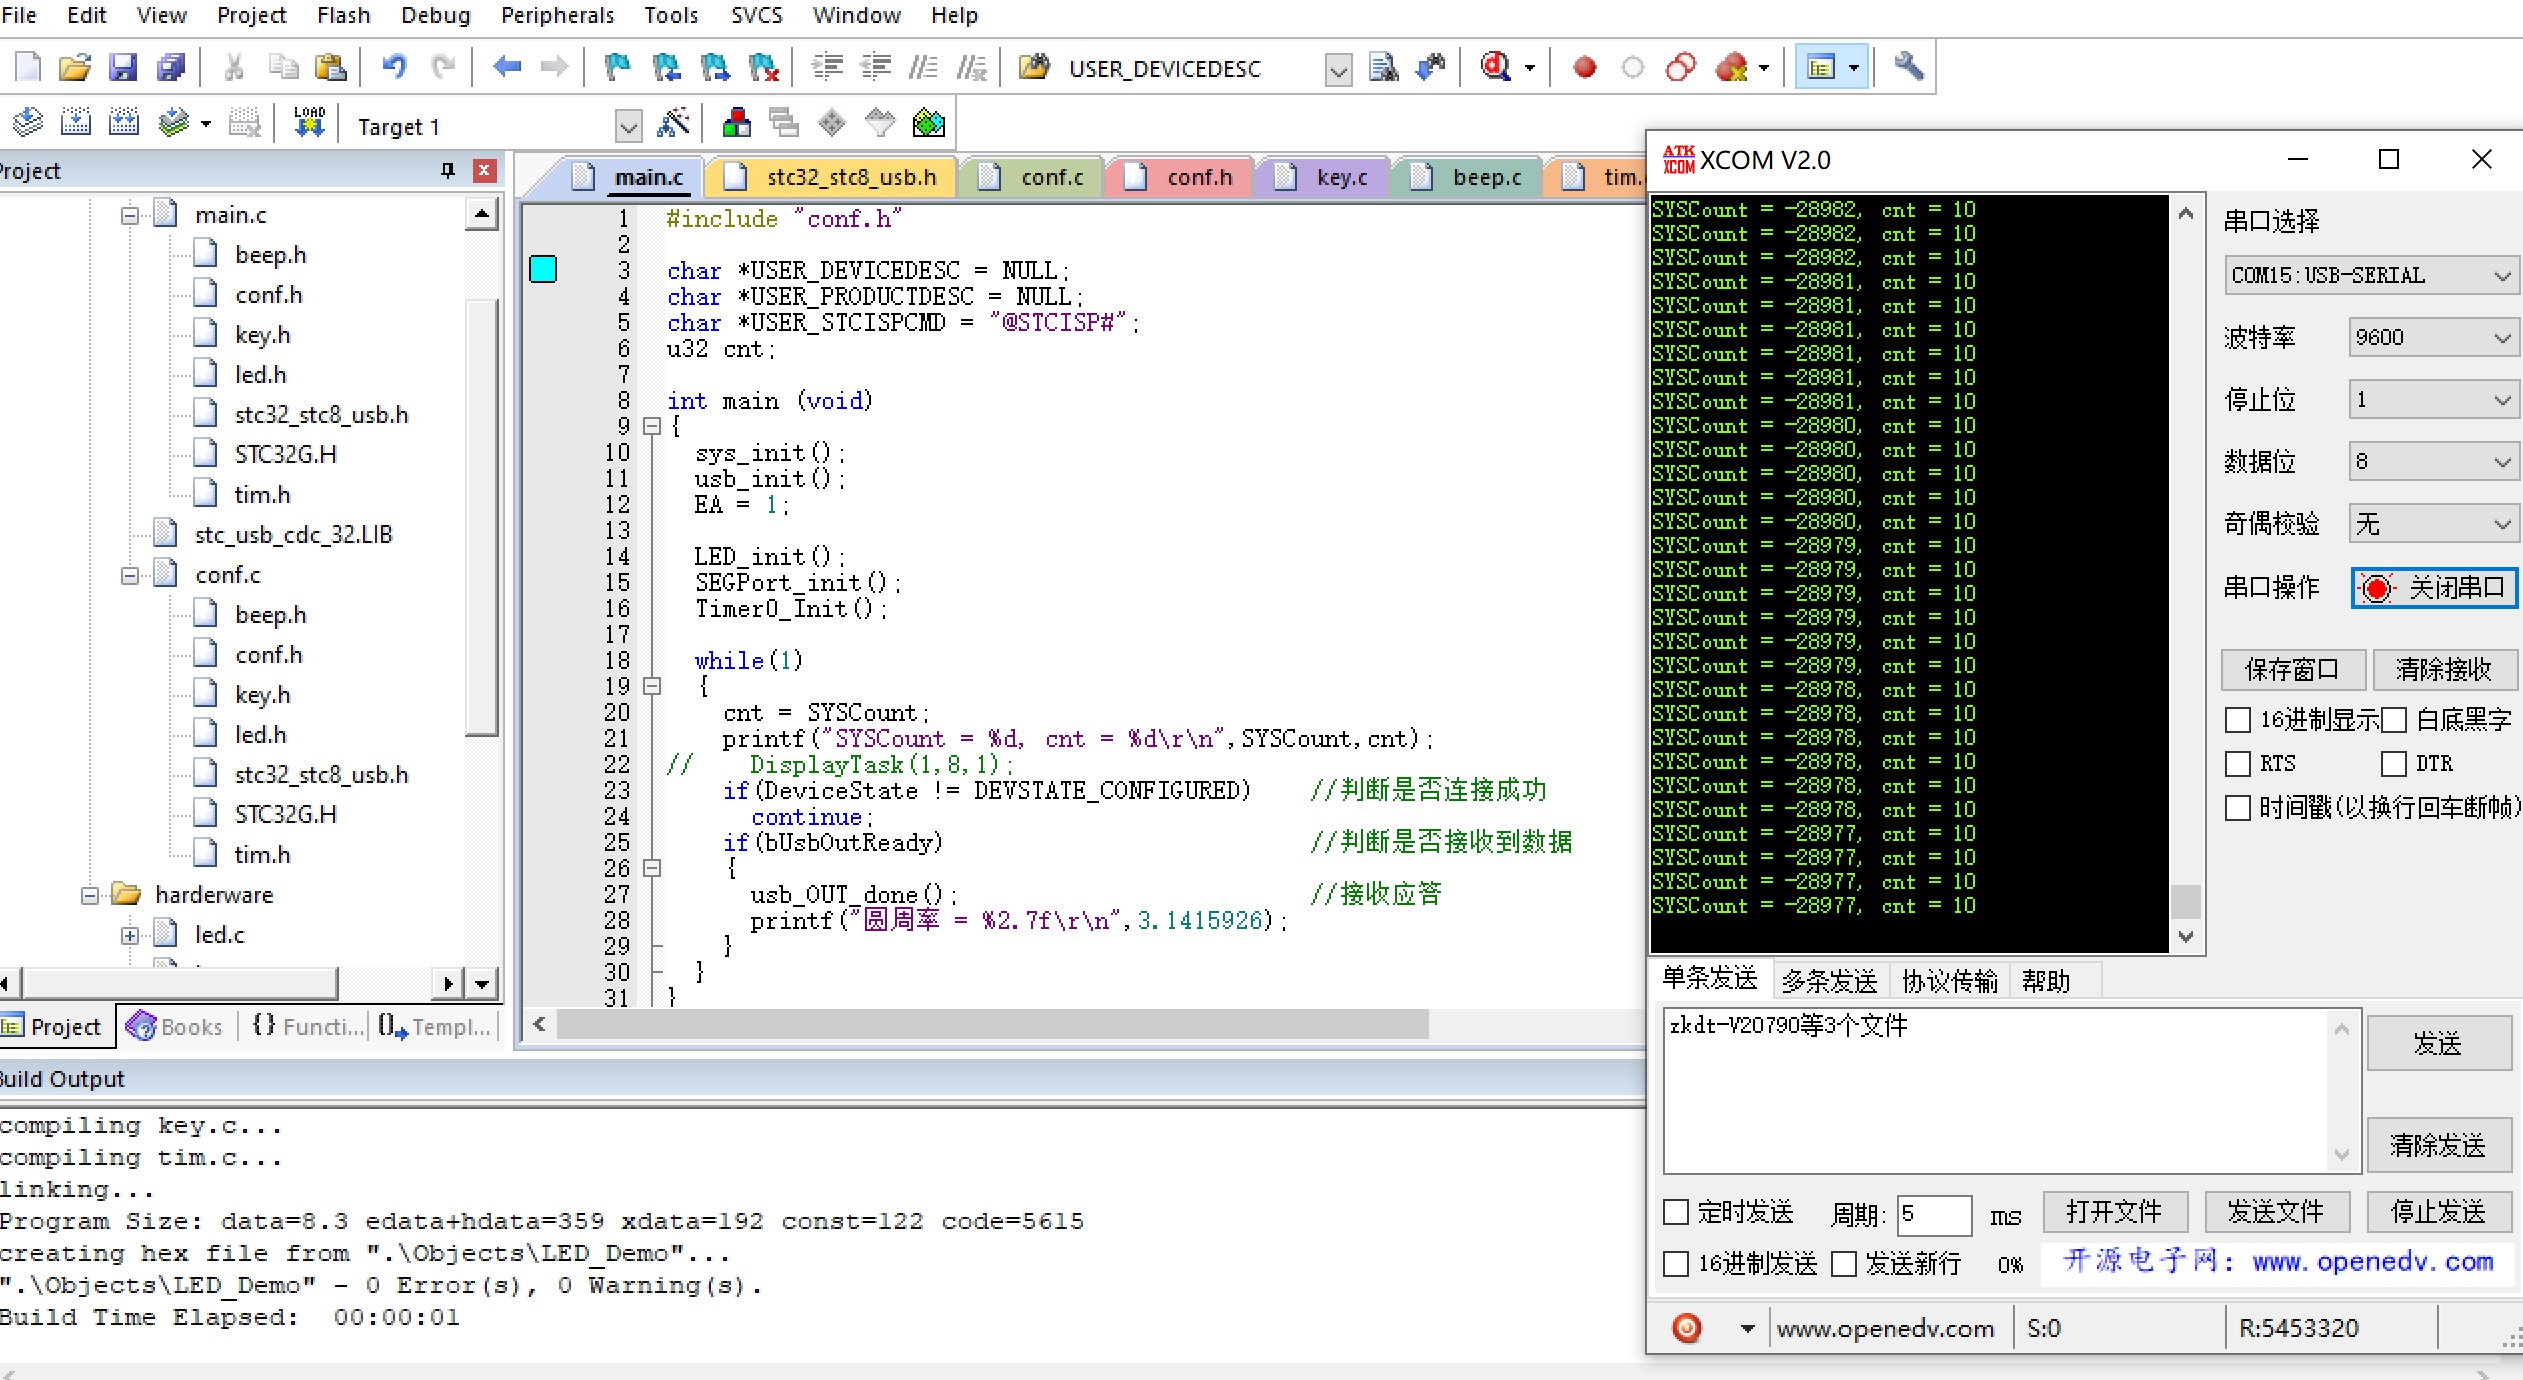Image resolution: width=2523 pixels, height=1380 pixels.
Task: Undo the last edit
Action: 394,67
